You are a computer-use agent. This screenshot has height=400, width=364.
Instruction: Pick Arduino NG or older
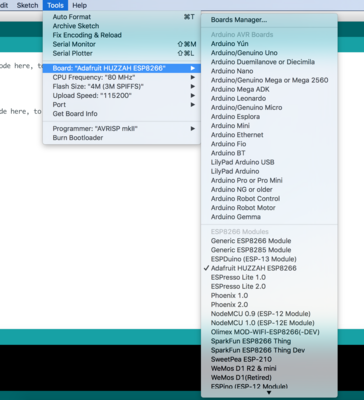(x=269, y=189)
